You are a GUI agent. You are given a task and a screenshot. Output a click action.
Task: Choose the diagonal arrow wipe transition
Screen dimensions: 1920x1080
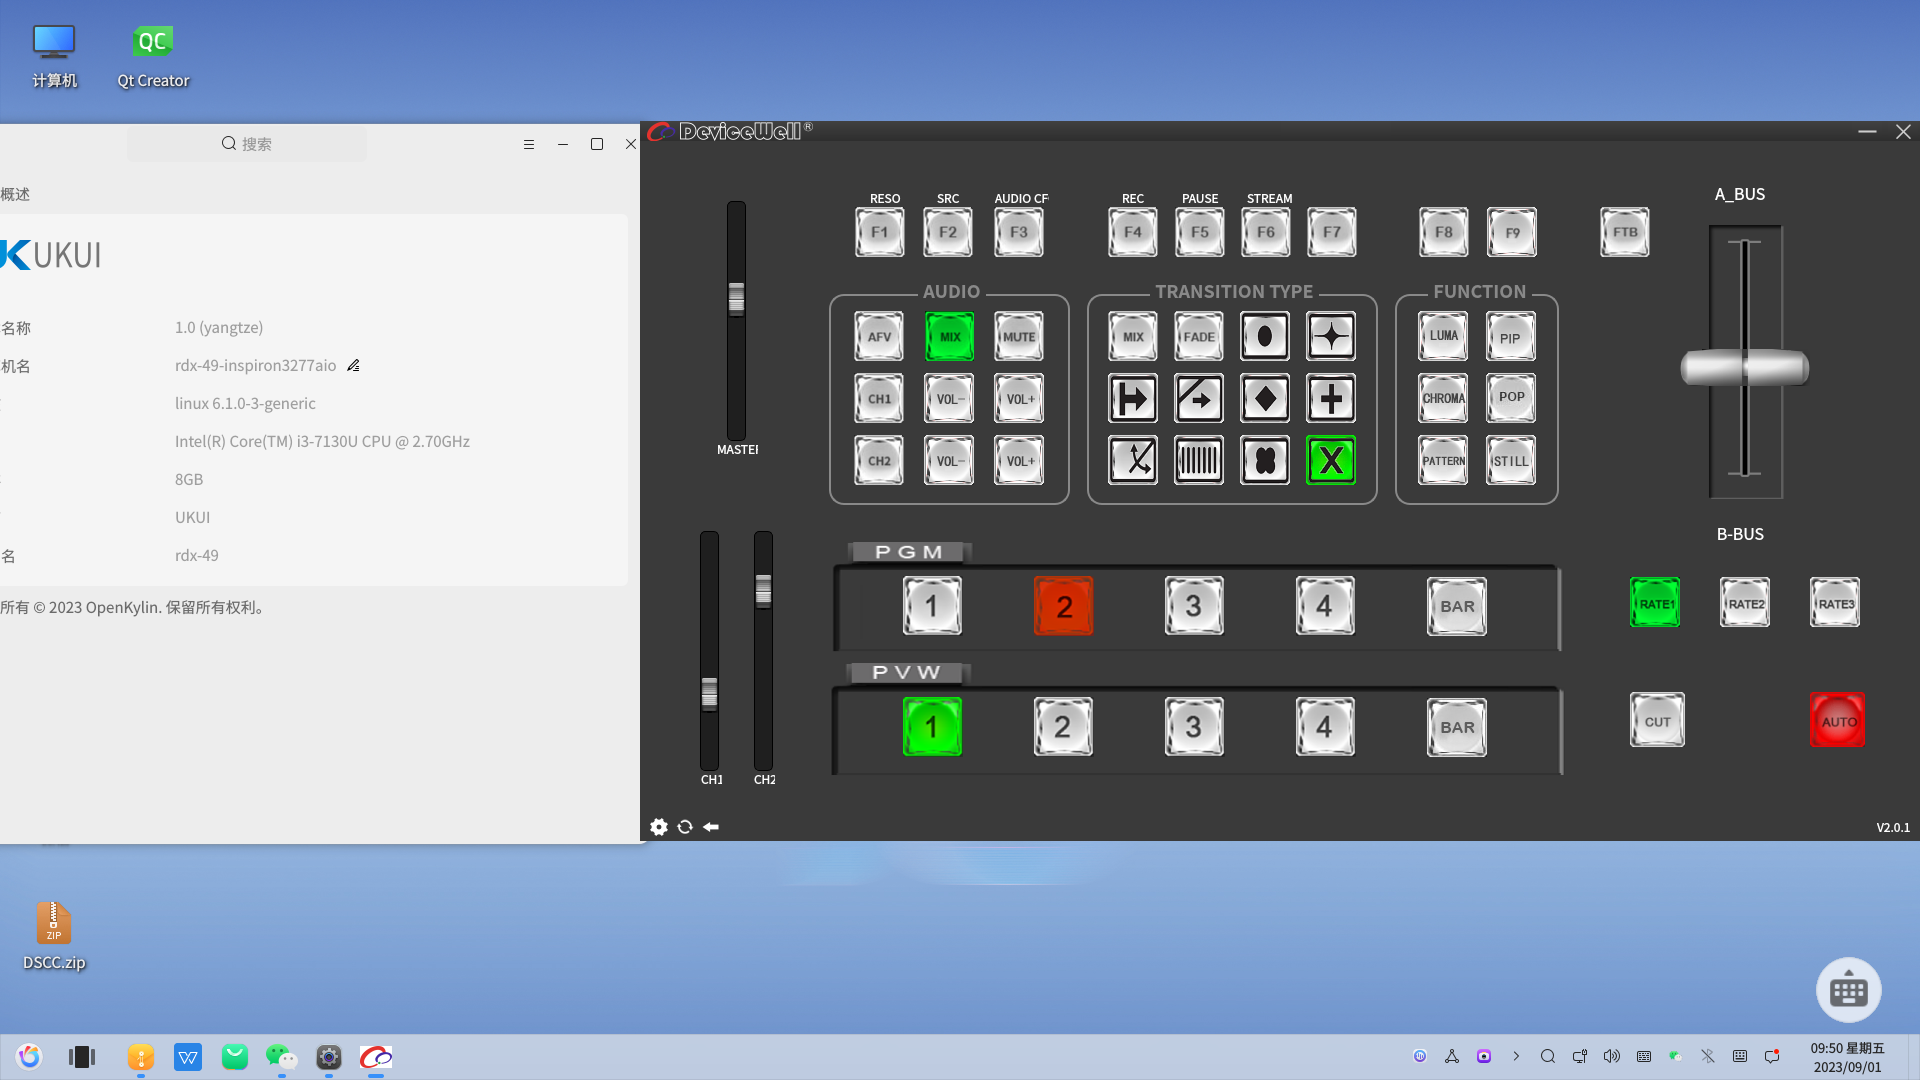(x=1199, y=399)
